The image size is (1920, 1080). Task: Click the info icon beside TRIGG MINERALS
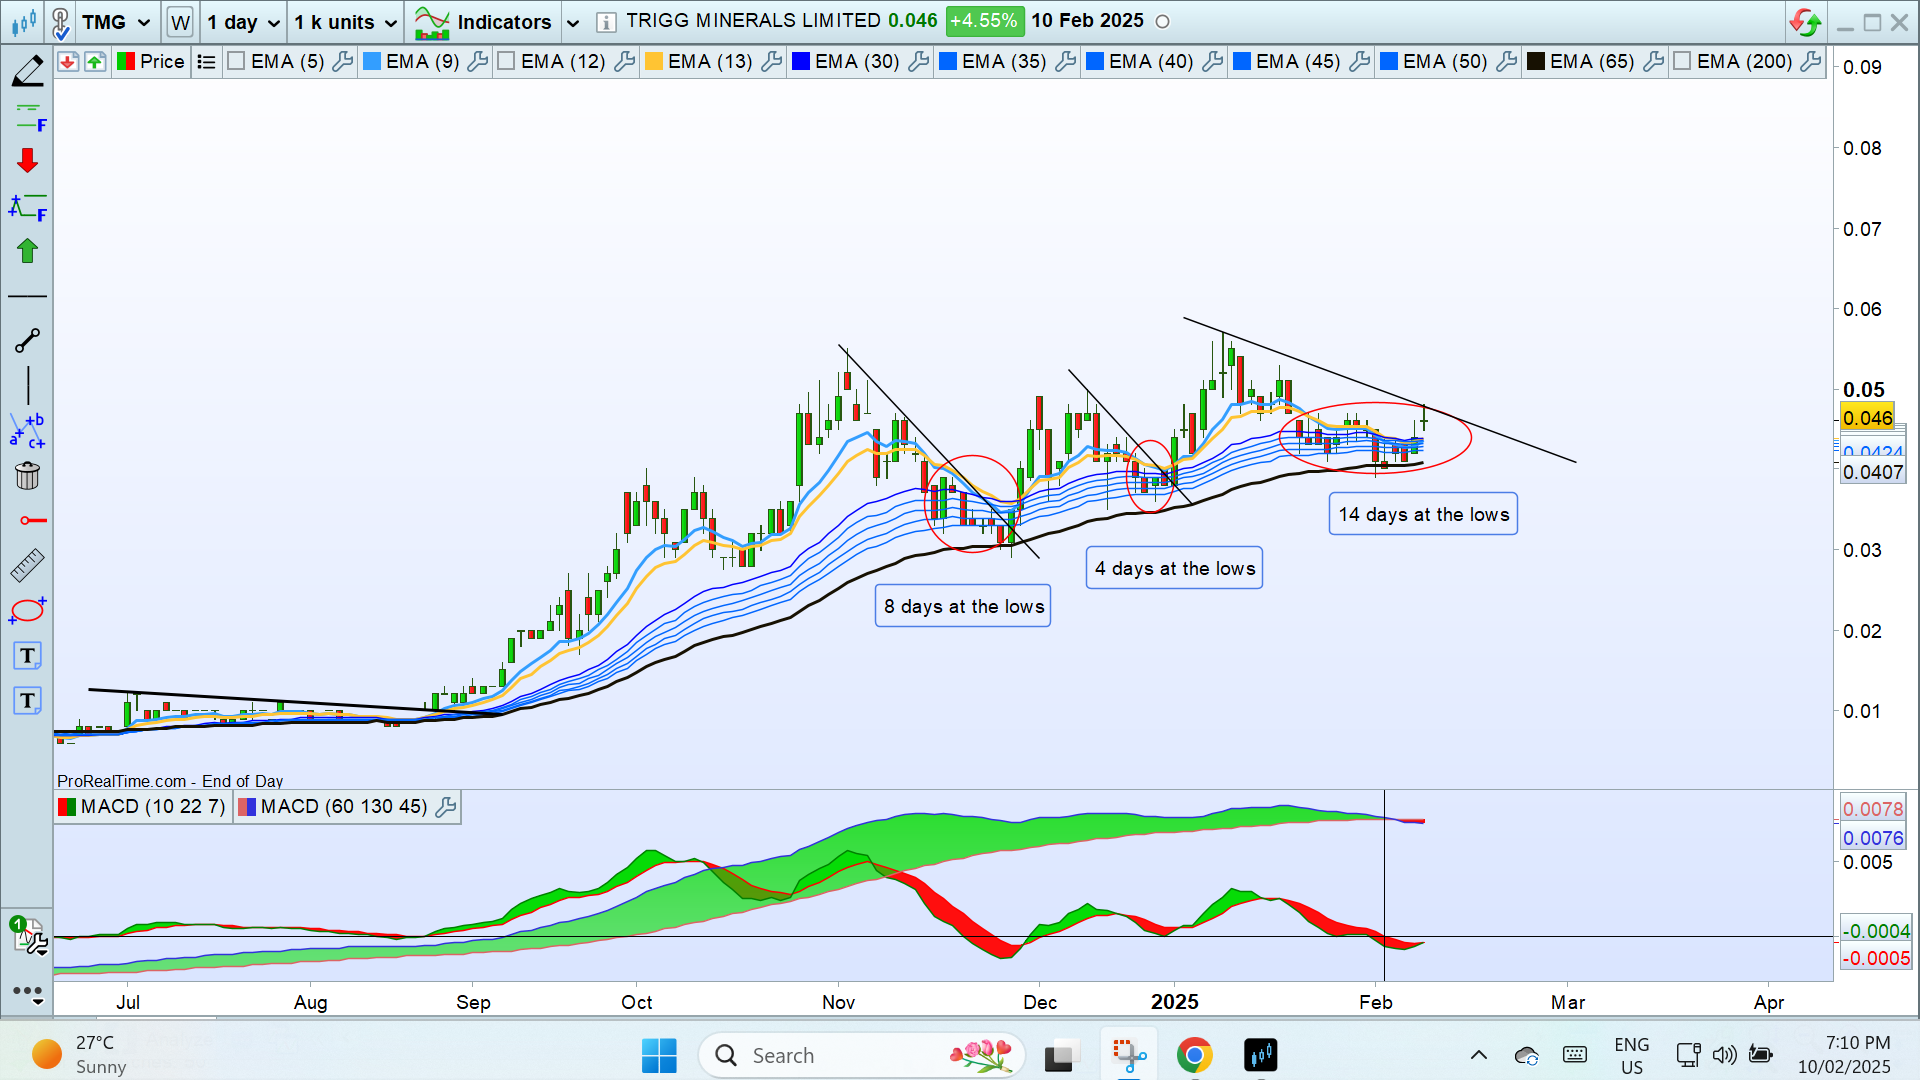(x=605, y=22)
